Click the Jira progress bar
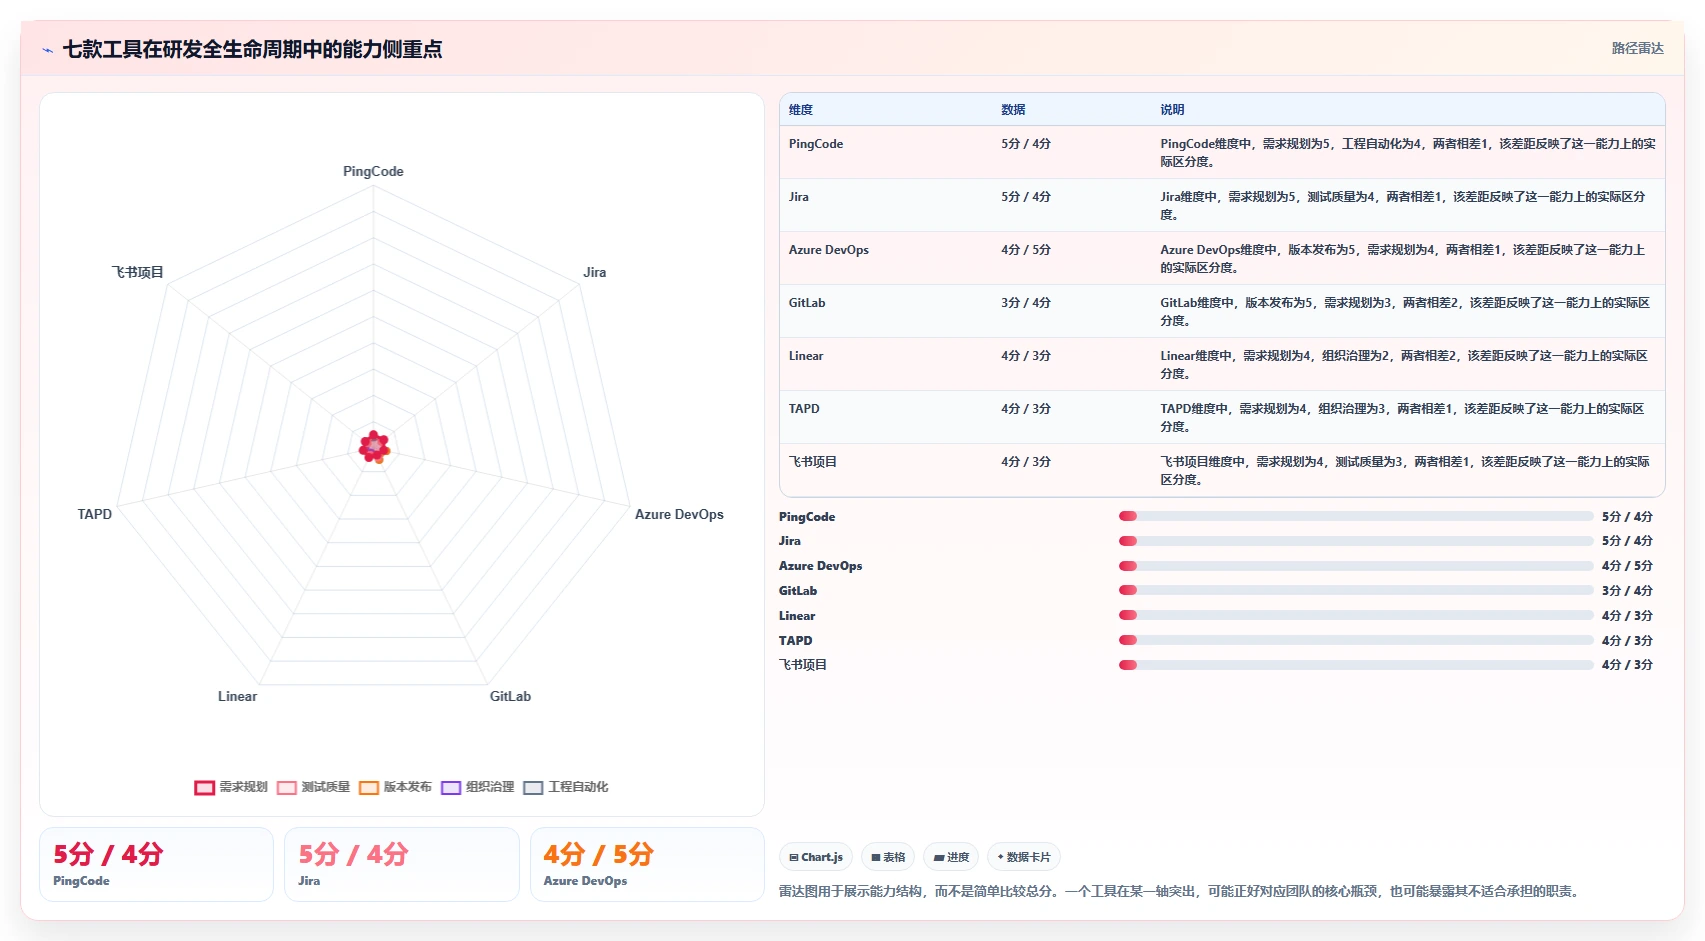Screen dimensions: 1705x941 (1356, 541)
